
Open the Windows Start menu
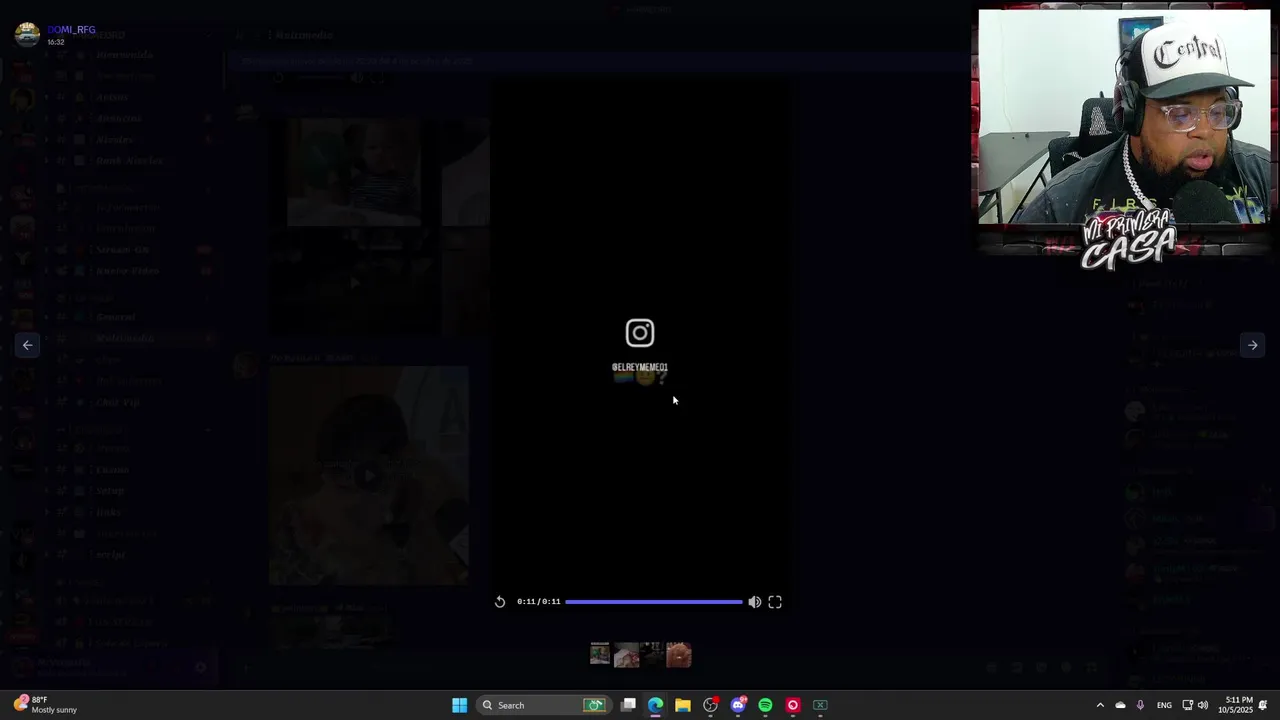(459, 705)
